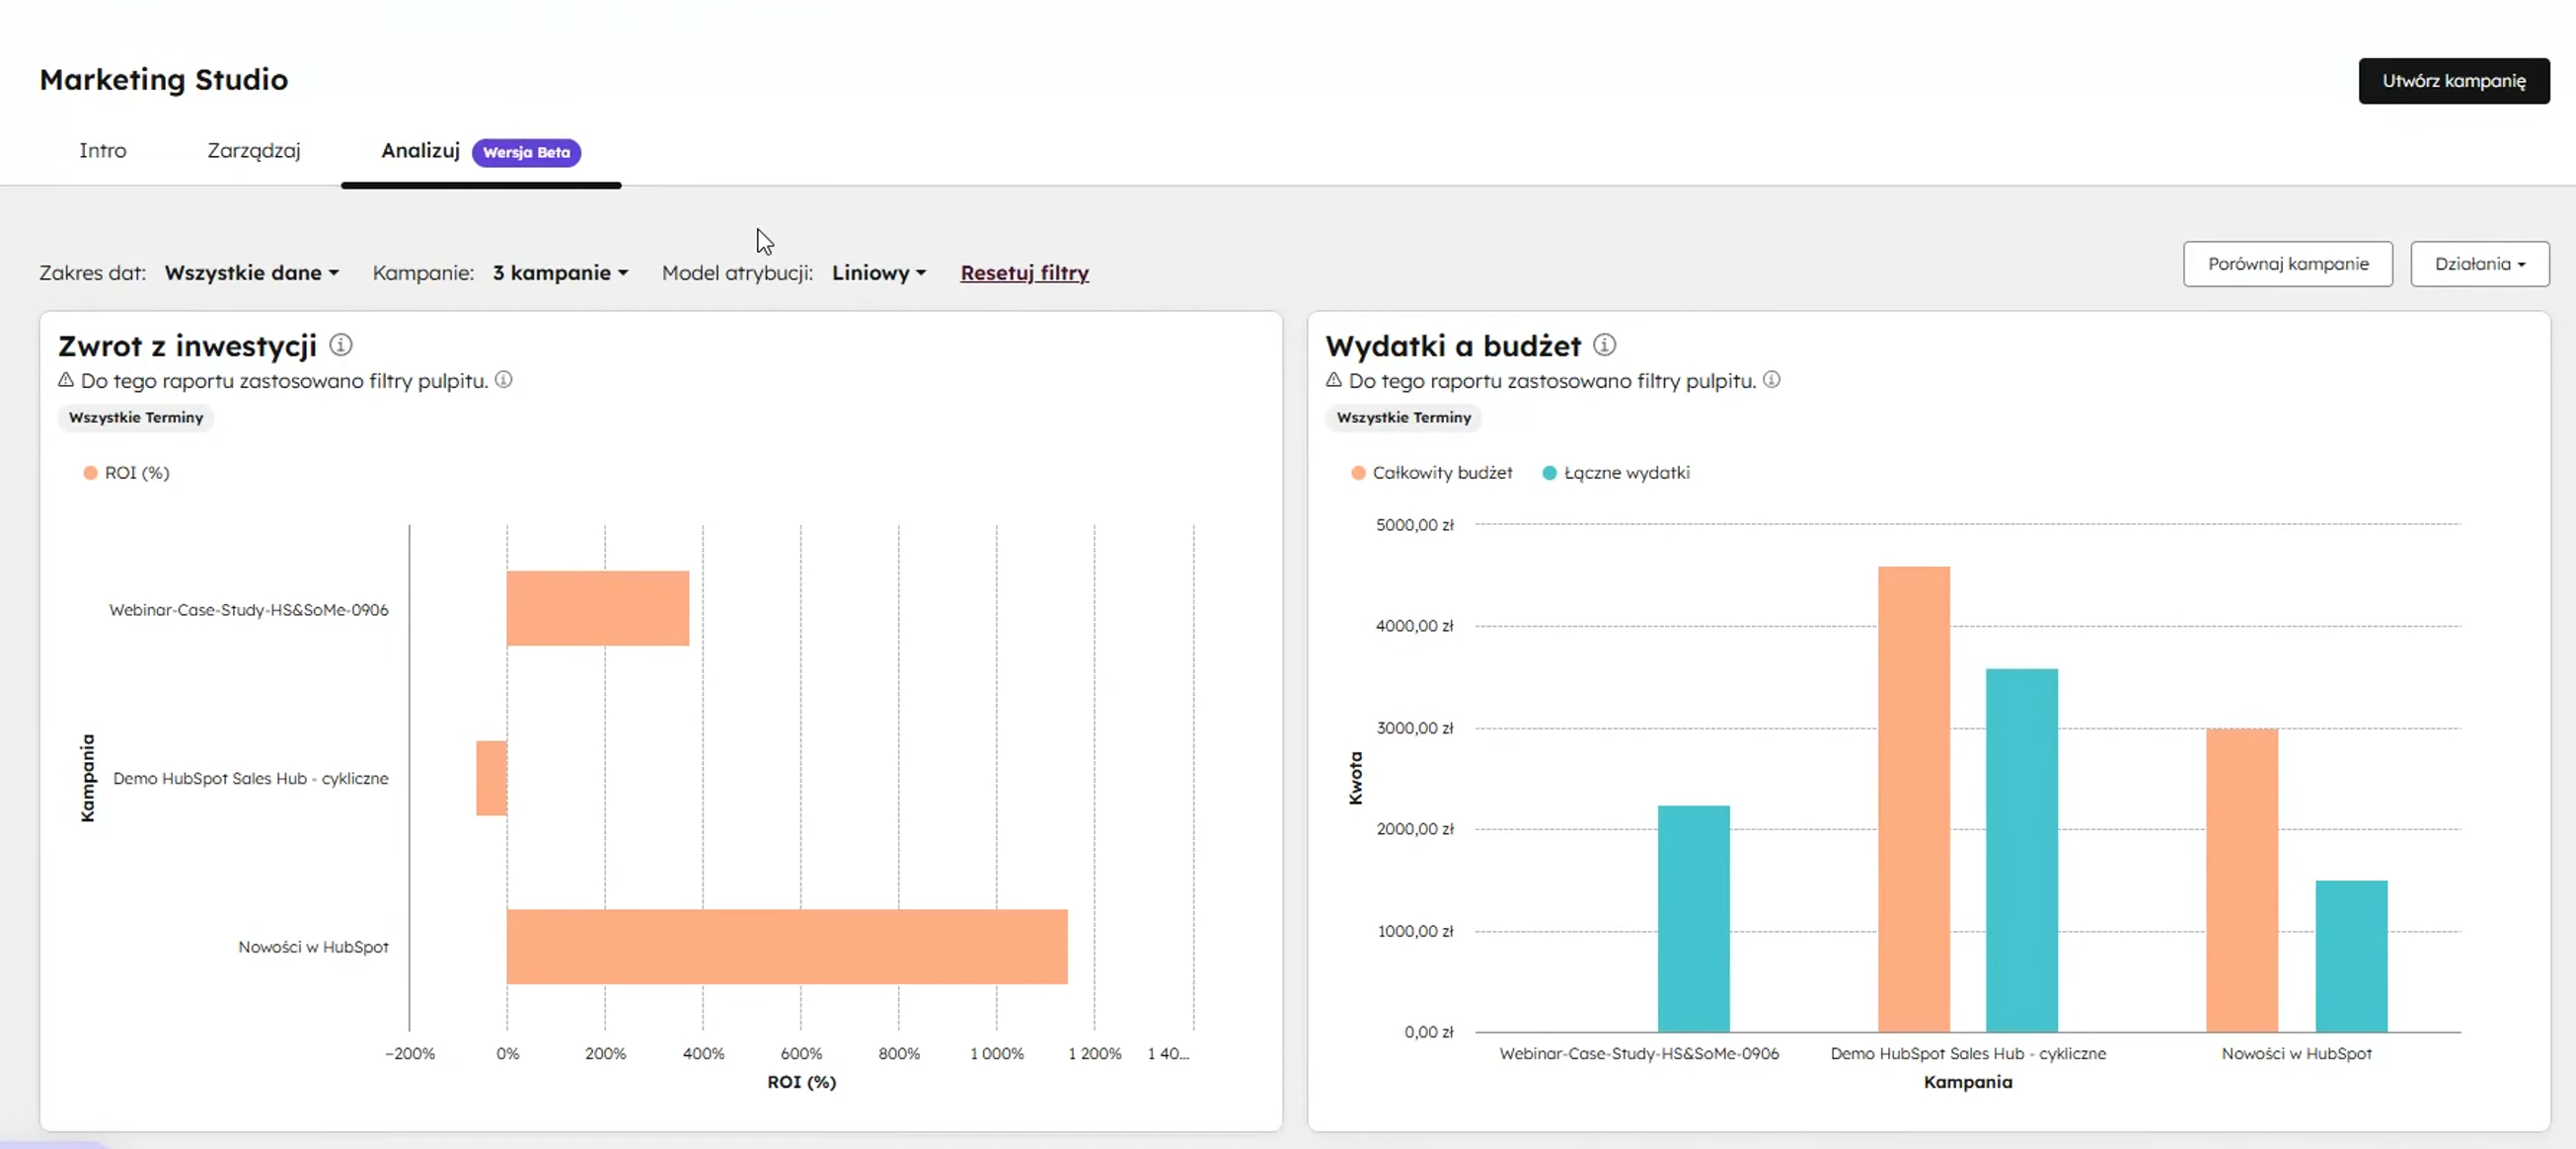The height and width of the screenshot is (1149, 2576).
Task: Switch to the Intro tab
Action: click(x=102, y=151)
